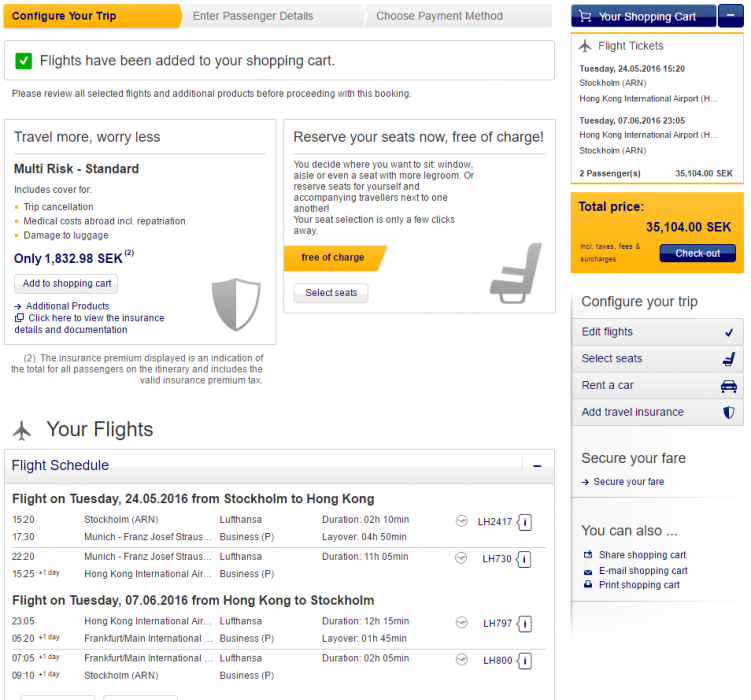Screen dimensions: 751x700
Task: Click the info icon for flight LH2417
Action: coord(525,522)
